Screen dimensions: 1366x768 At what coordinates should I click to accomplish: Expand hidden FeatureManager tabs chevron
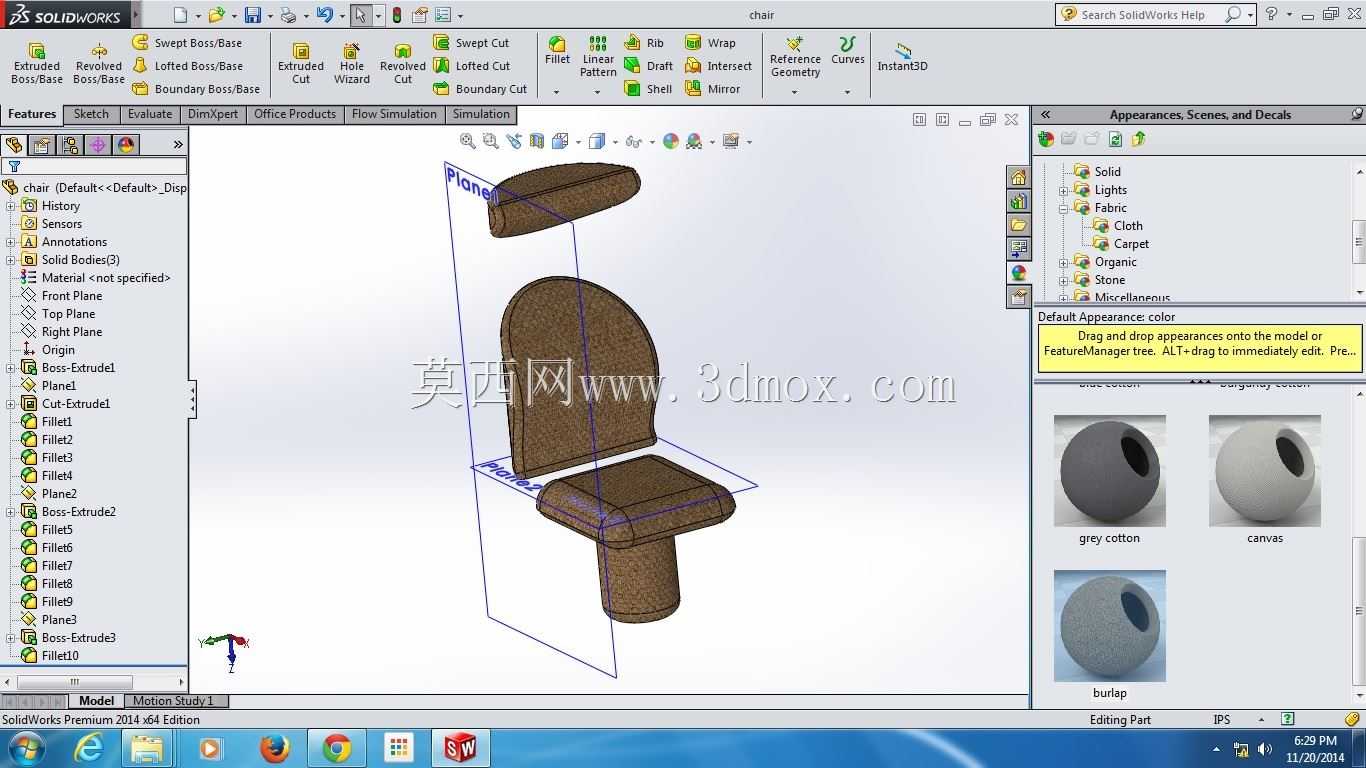click(x=178, y=145)
